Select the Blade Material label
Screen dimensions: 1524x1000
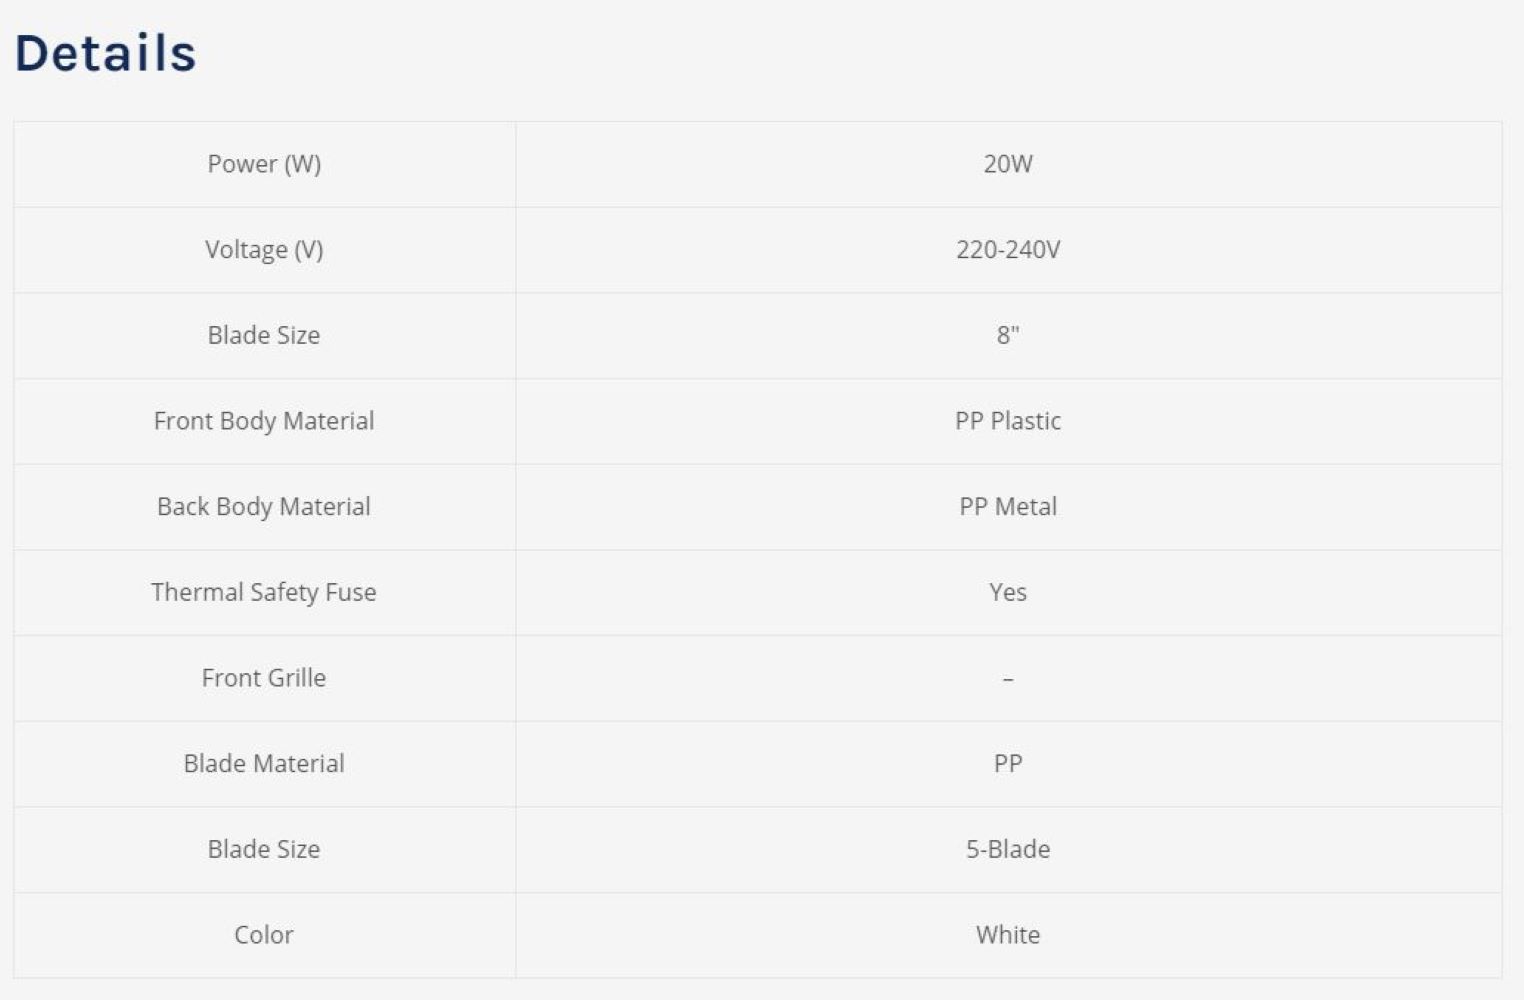(x=264, y=764)
